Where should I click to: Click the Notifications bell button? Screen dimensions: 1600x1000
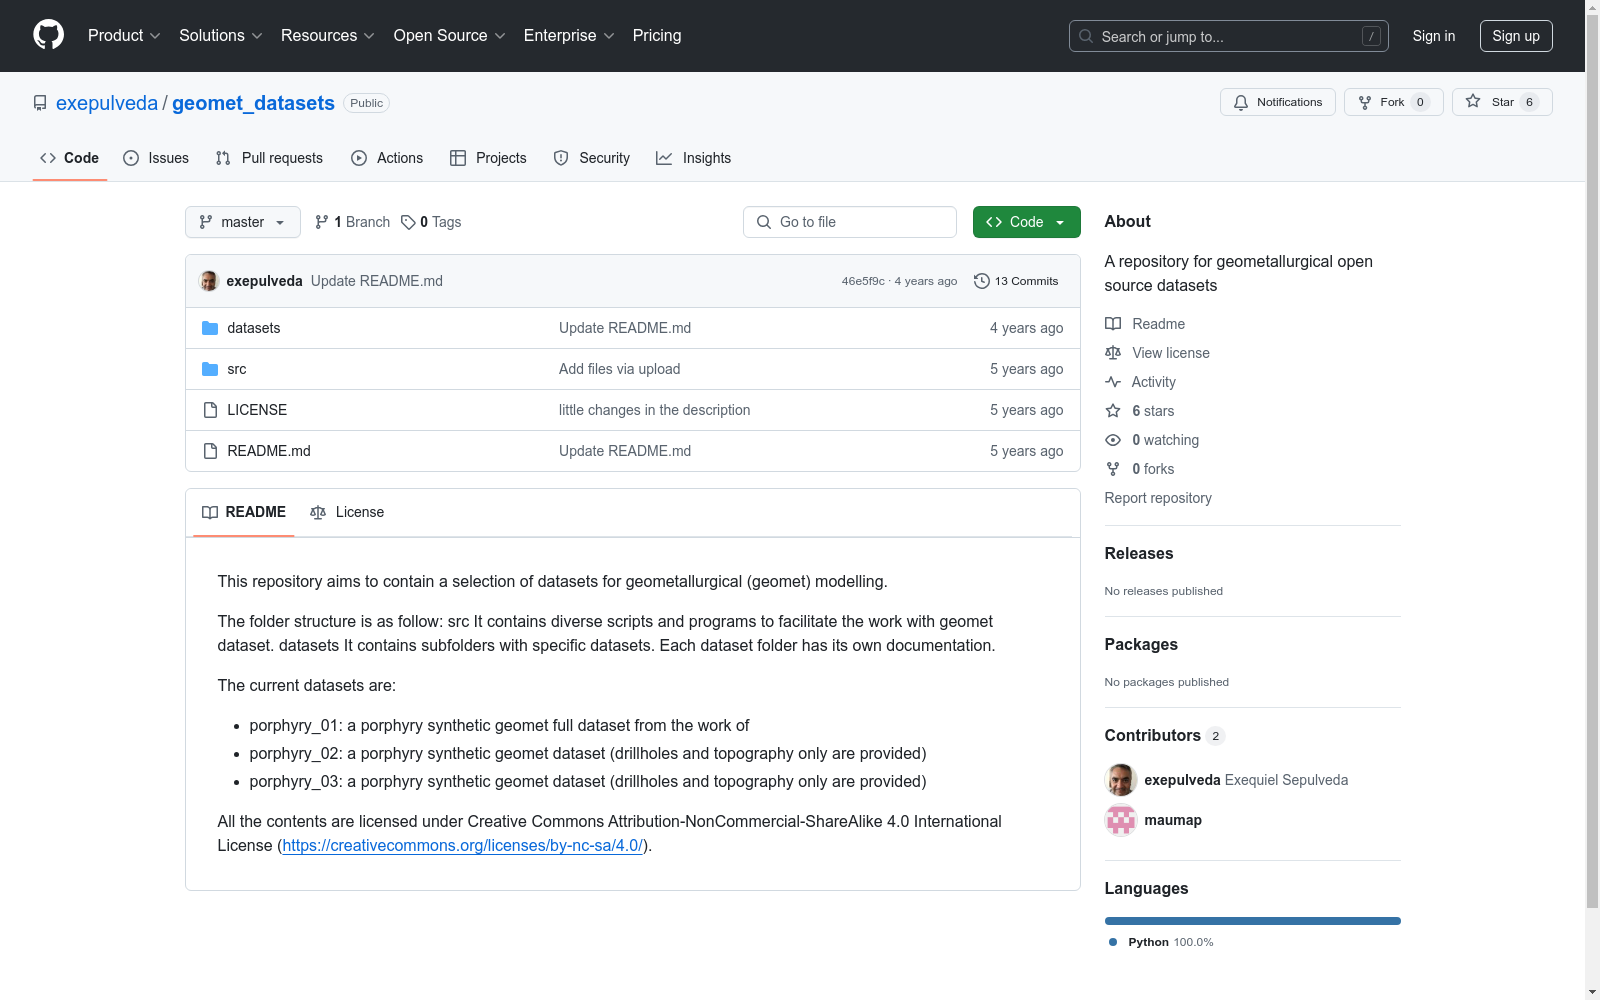point(1277,102)
